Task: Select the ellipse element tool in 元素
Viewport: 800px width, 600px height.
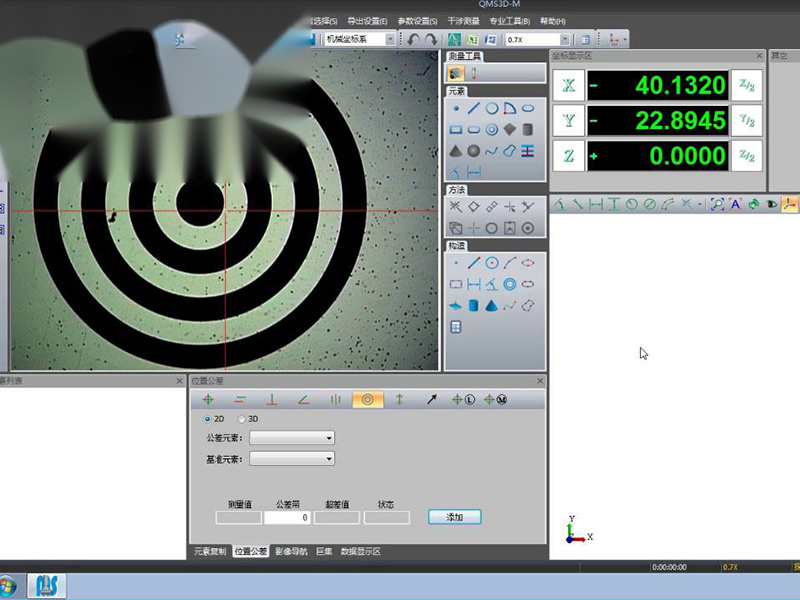Action: click(528, 109)
